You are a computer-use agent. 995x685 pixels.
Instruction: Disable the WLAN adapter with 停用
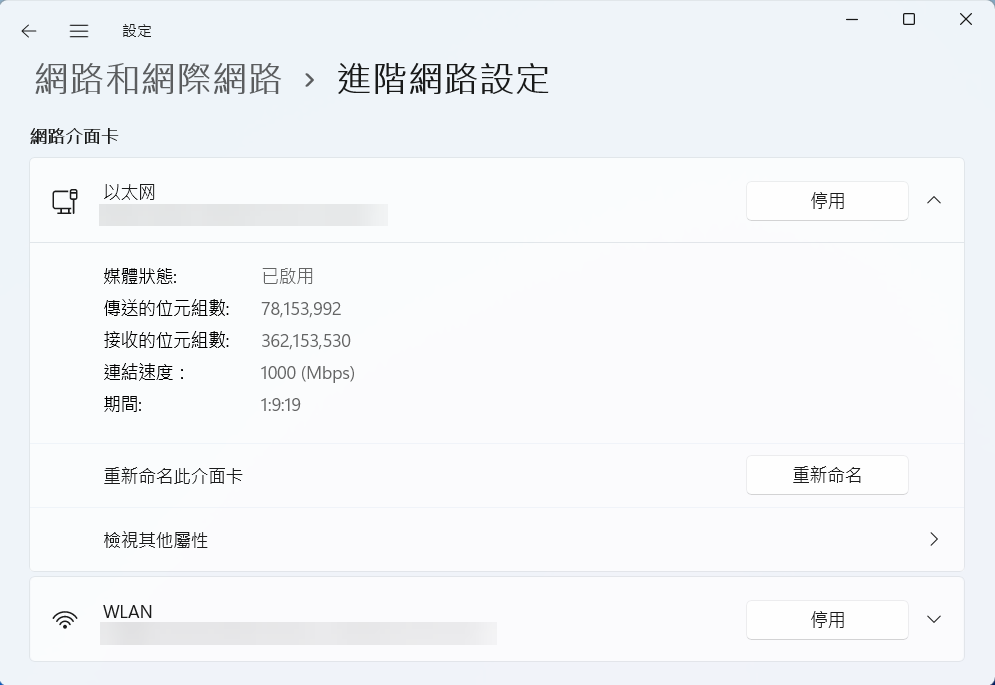[827, 620]
